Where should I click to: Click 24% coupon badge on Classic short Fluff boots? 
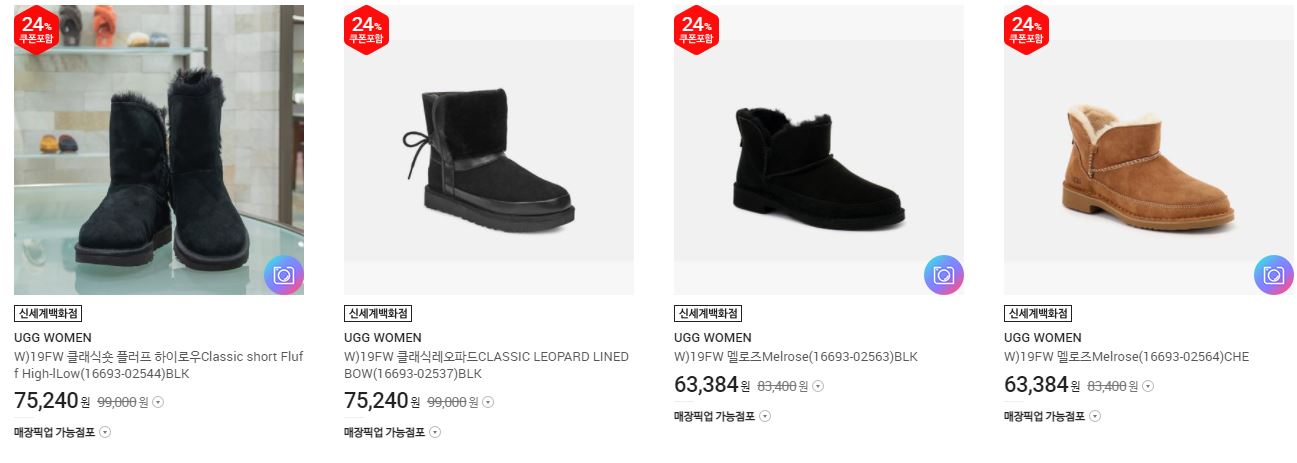35,30
